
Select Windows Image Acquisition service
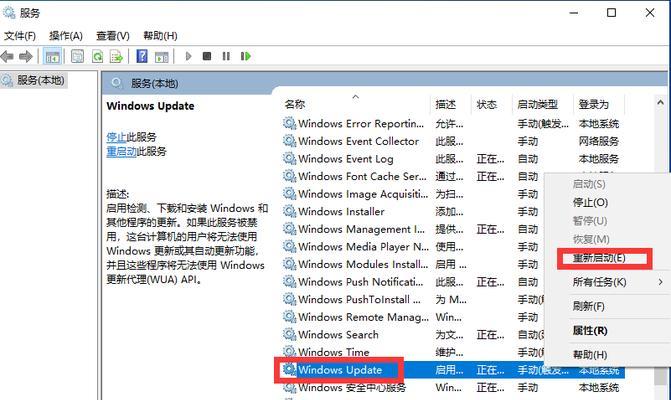point(413,194)
